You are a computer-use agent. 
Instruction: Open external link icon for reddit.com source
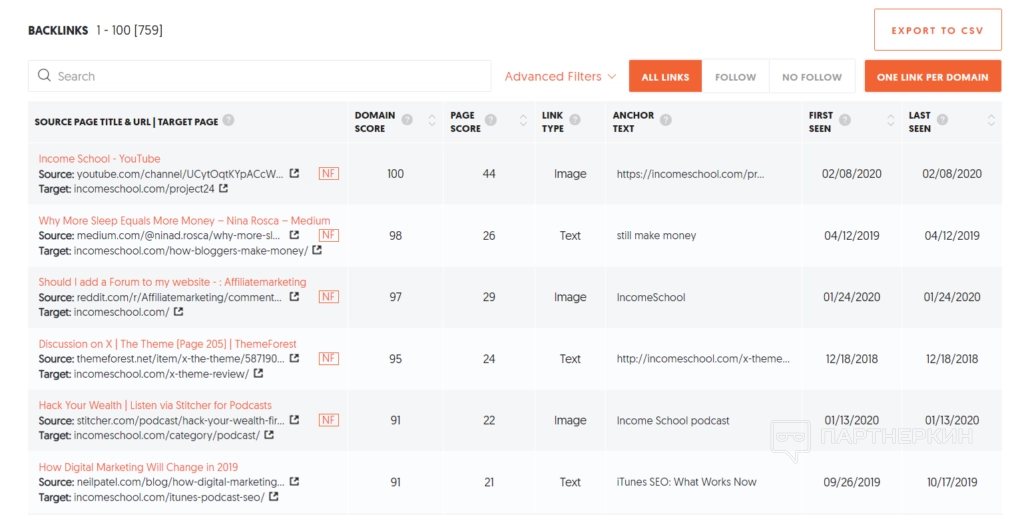coord(294,297)
